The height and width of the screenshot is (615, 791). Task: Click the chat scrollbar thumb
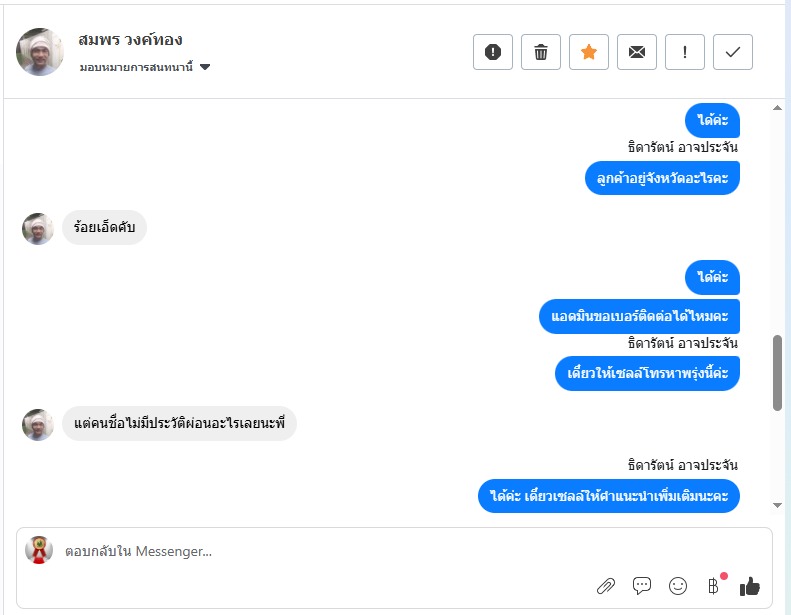coord(777,372)
